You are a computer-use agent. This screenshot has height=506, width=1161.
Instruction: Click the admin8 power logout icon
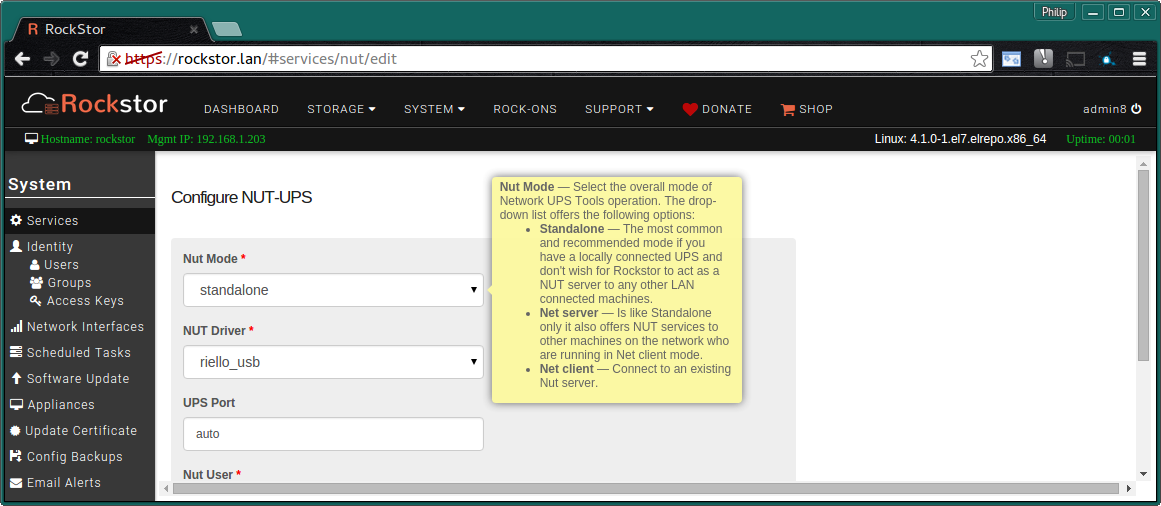1136,109
